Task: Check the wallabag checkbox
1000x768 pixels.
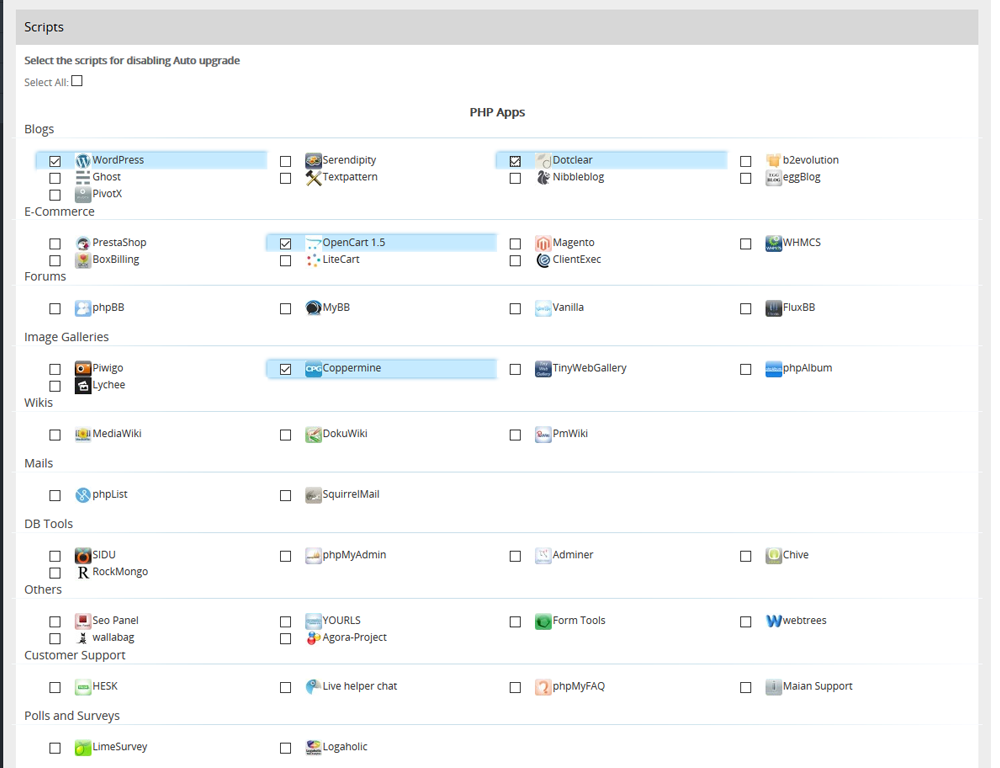Action: click(x=55, y=639)
